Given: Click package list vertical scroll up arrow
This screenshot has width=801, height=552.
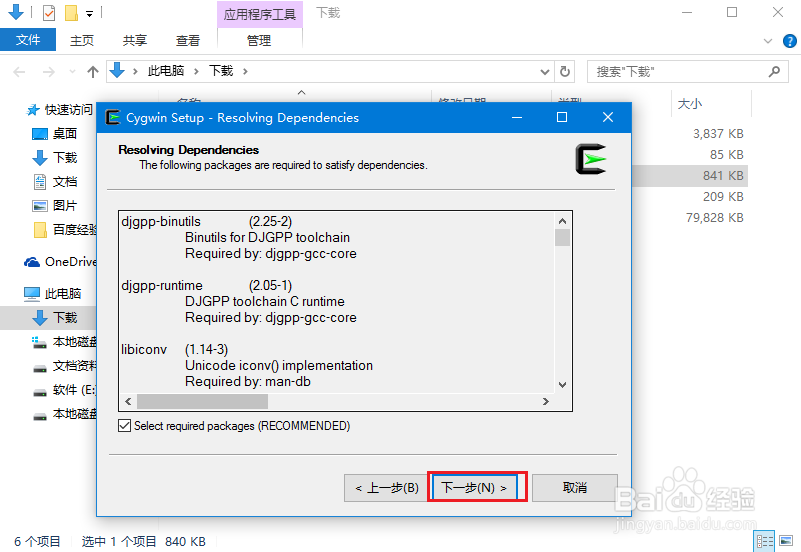Looking at the screenshot, I should 562,221.
